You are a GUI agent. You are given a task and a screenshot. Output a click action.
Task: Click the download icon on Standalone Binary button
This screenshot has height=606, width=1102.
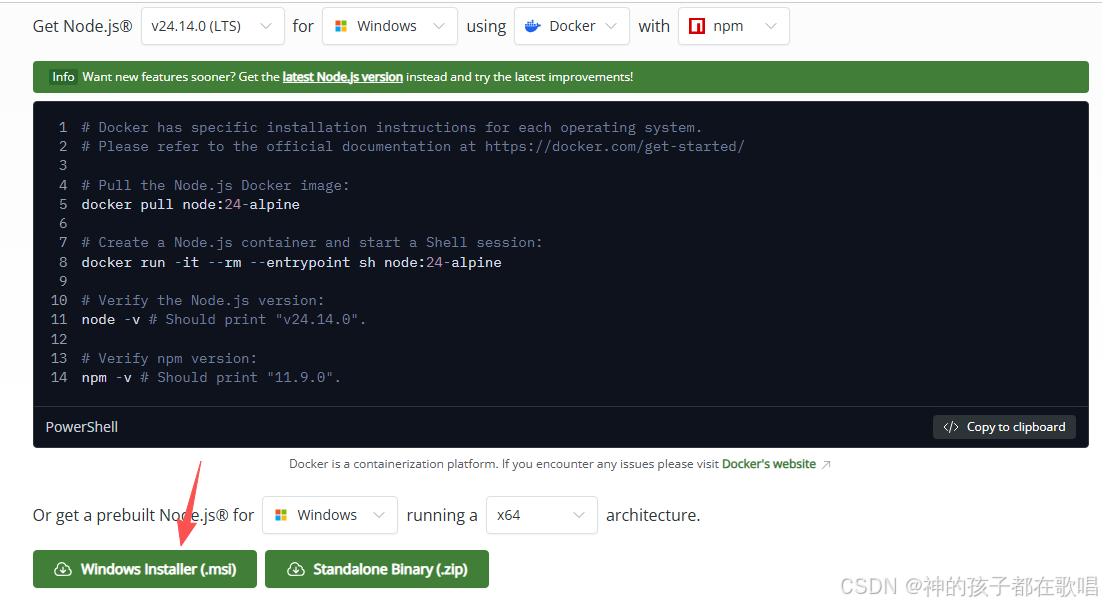pos(295,569)
